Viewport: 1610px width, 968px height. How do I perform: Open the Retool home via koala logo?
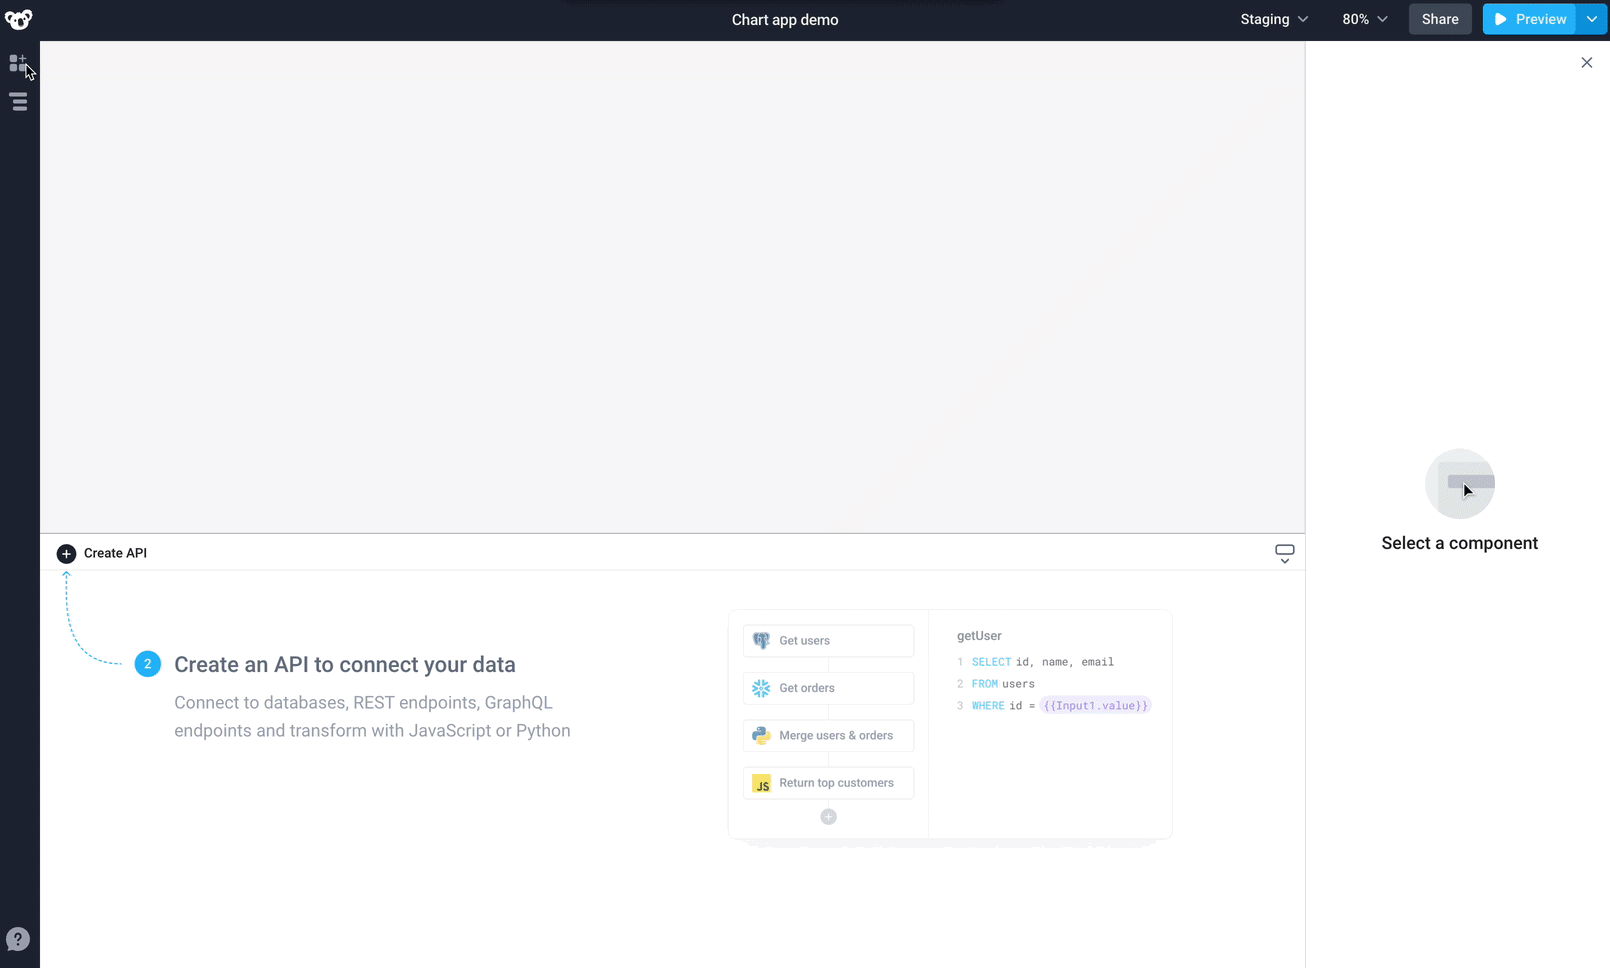18,19
